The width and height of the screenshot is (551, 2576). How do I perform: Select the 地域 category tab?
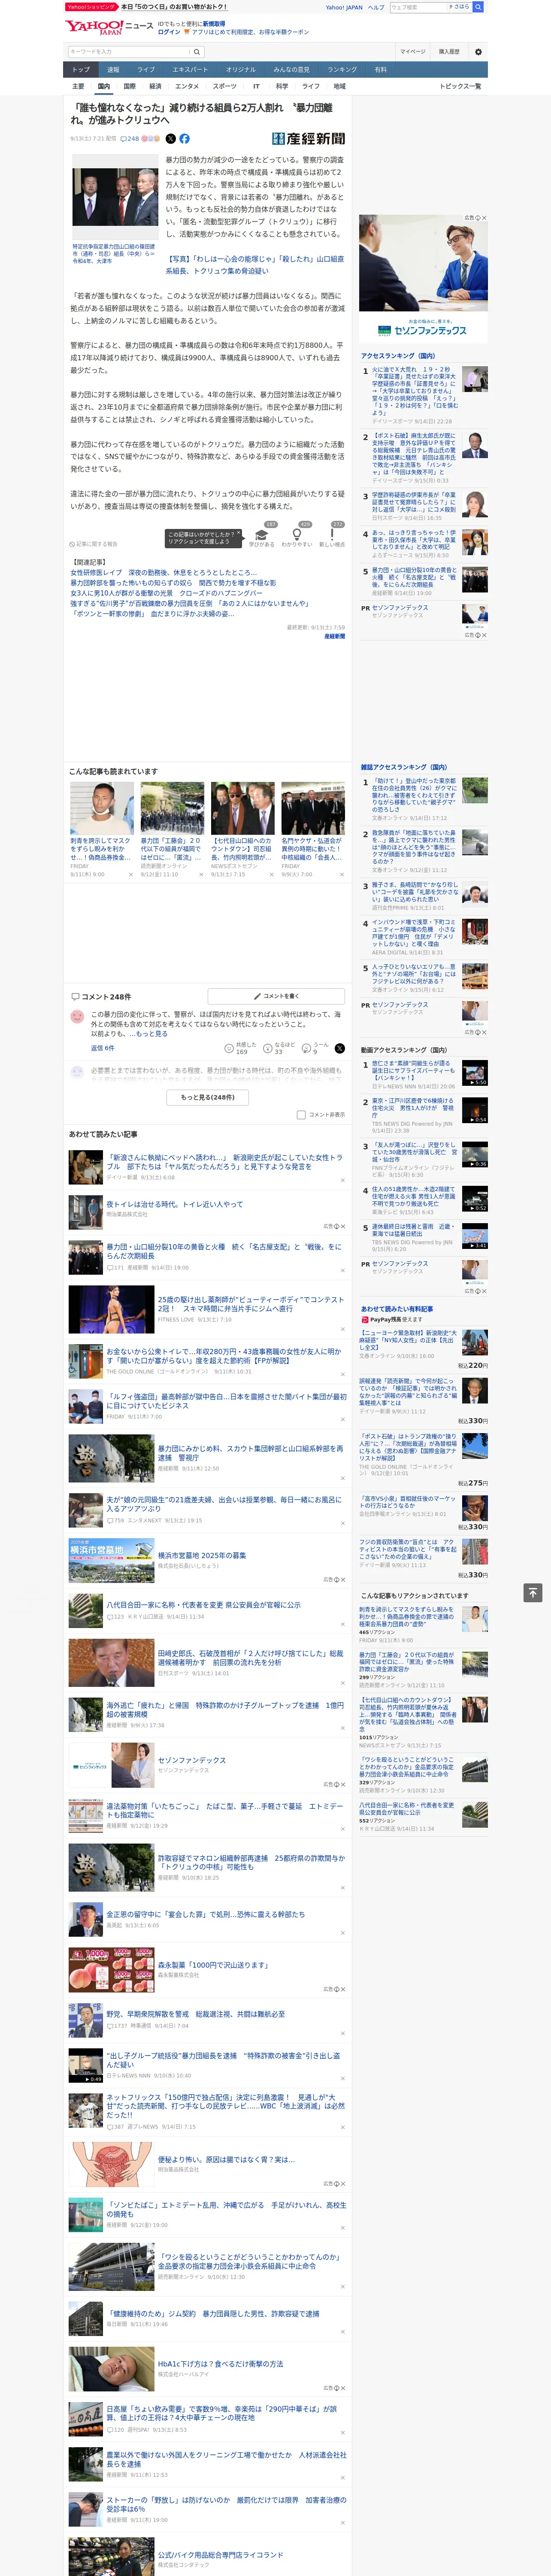(340, 86)
